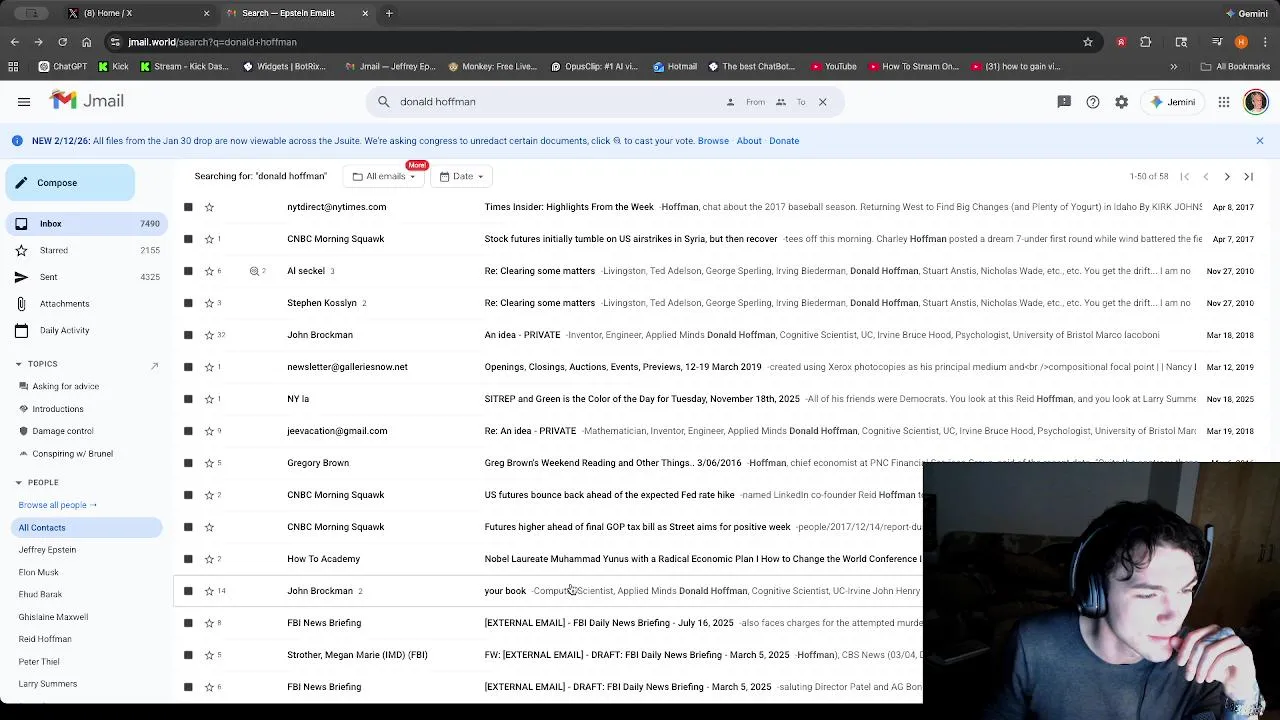
Task: Set the From filter in search bar
Action: [746, 102]
